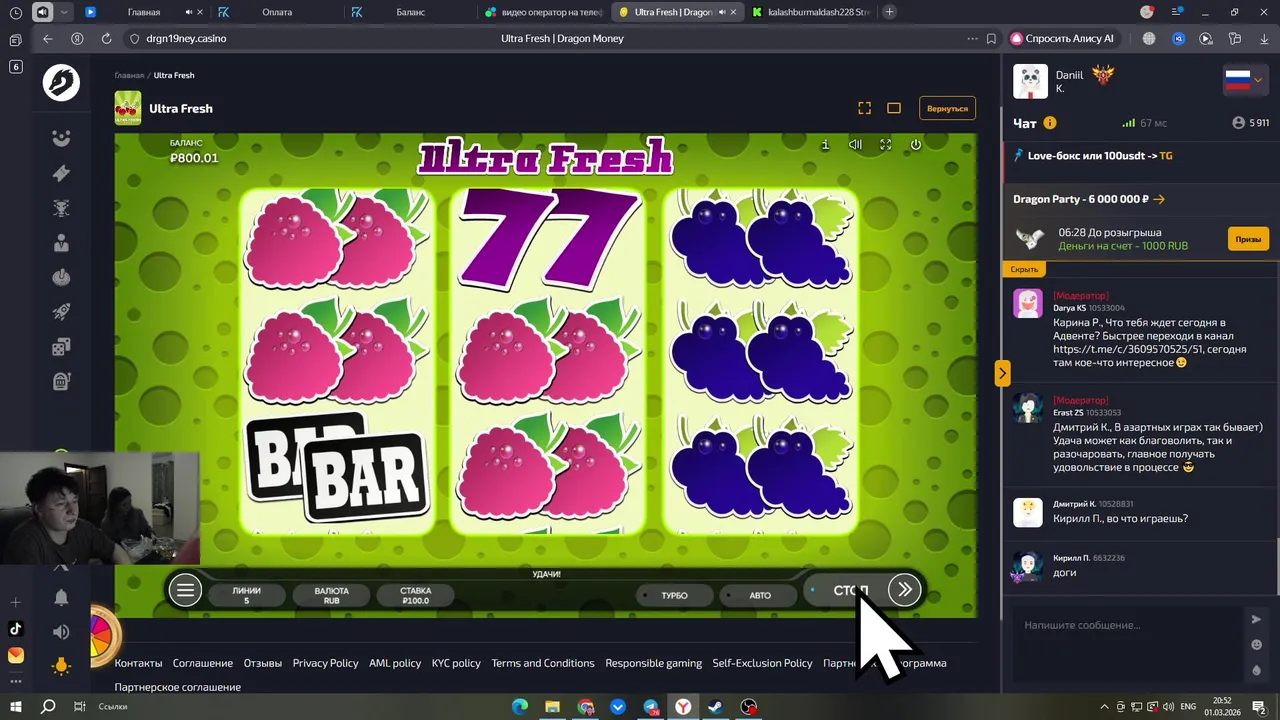Open browser three-dots page menu

[972, 38]
